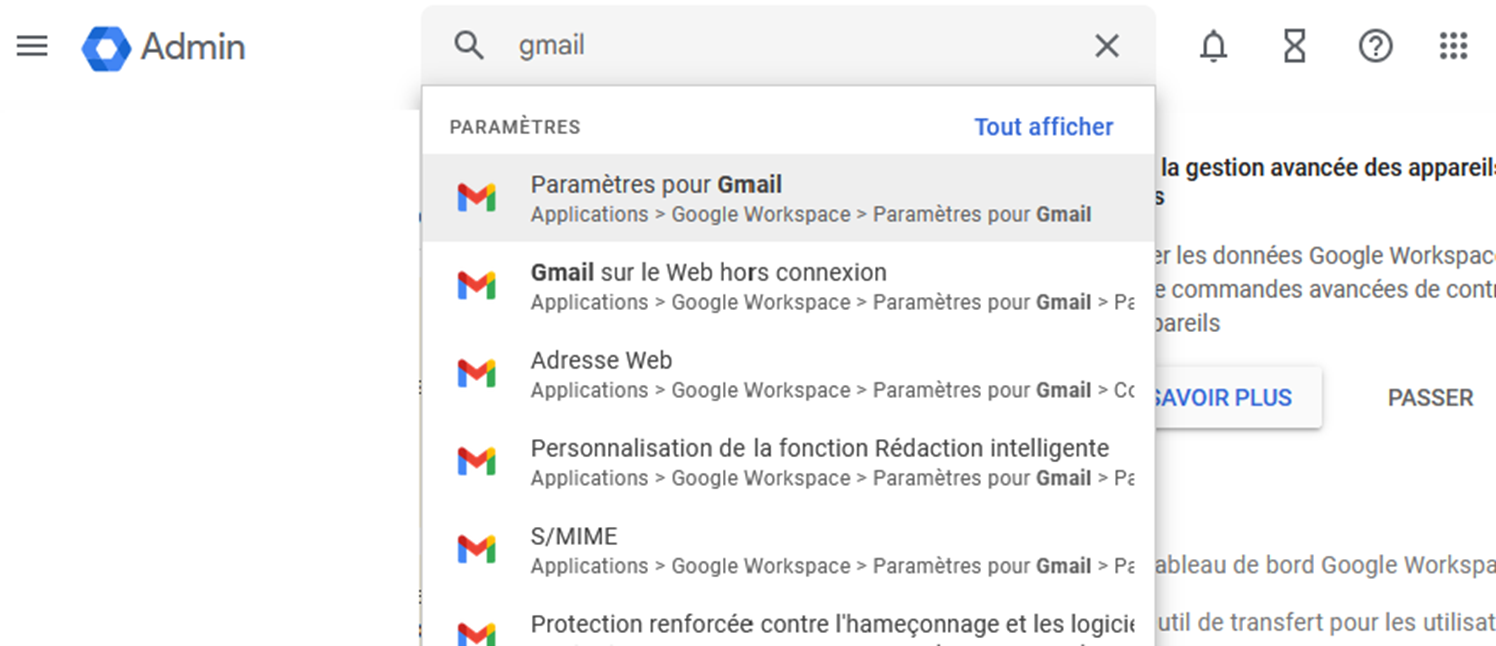Open the tasks hourglass icon
Image resolution: width=1496 pixels, height=646 pixels.
(x=1293, y=46)
